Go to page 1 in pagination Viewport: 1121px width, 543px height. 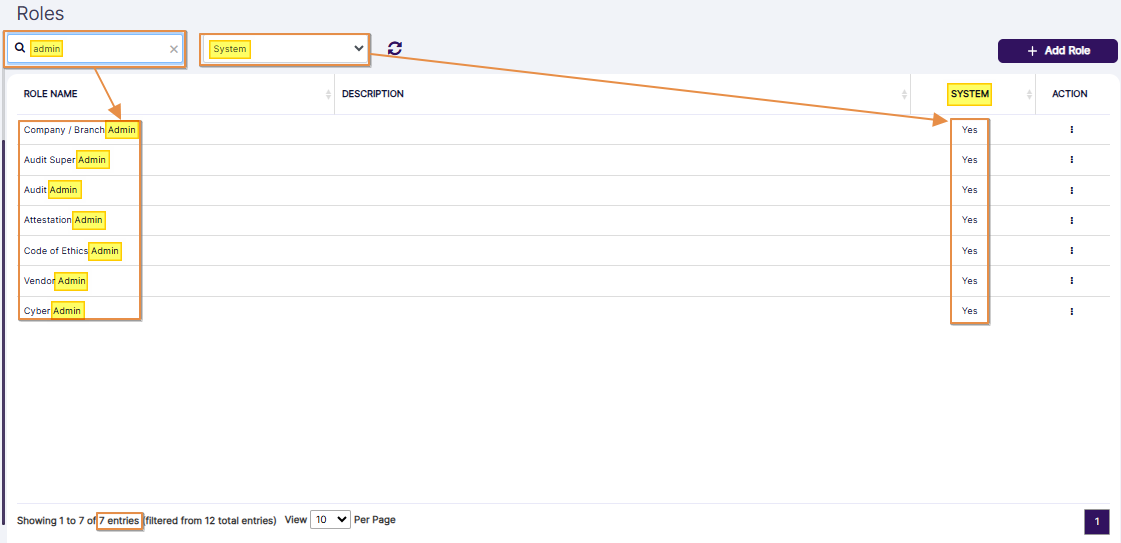coord(1096,522)
